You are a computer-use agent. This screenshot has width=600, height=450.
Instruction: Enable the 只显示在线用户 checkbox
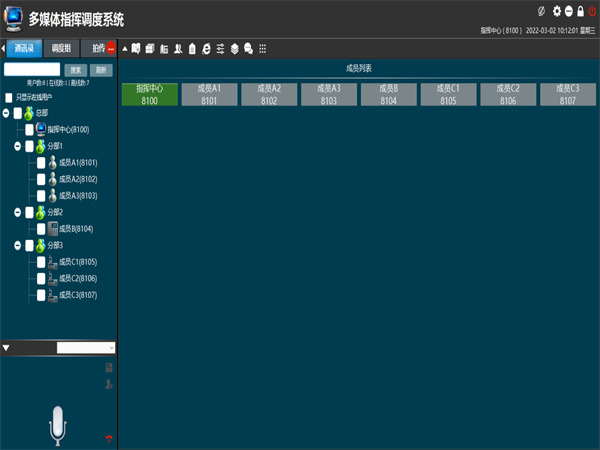click(9, 97)
